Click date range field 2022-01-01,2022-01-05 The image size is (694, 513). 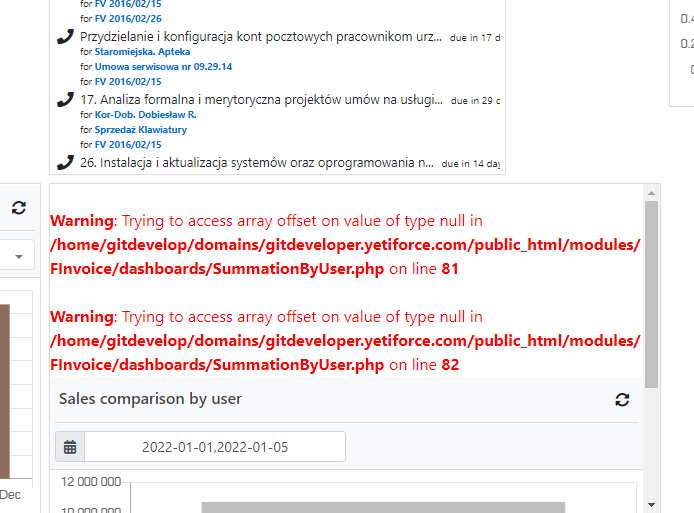click(215, 447)
